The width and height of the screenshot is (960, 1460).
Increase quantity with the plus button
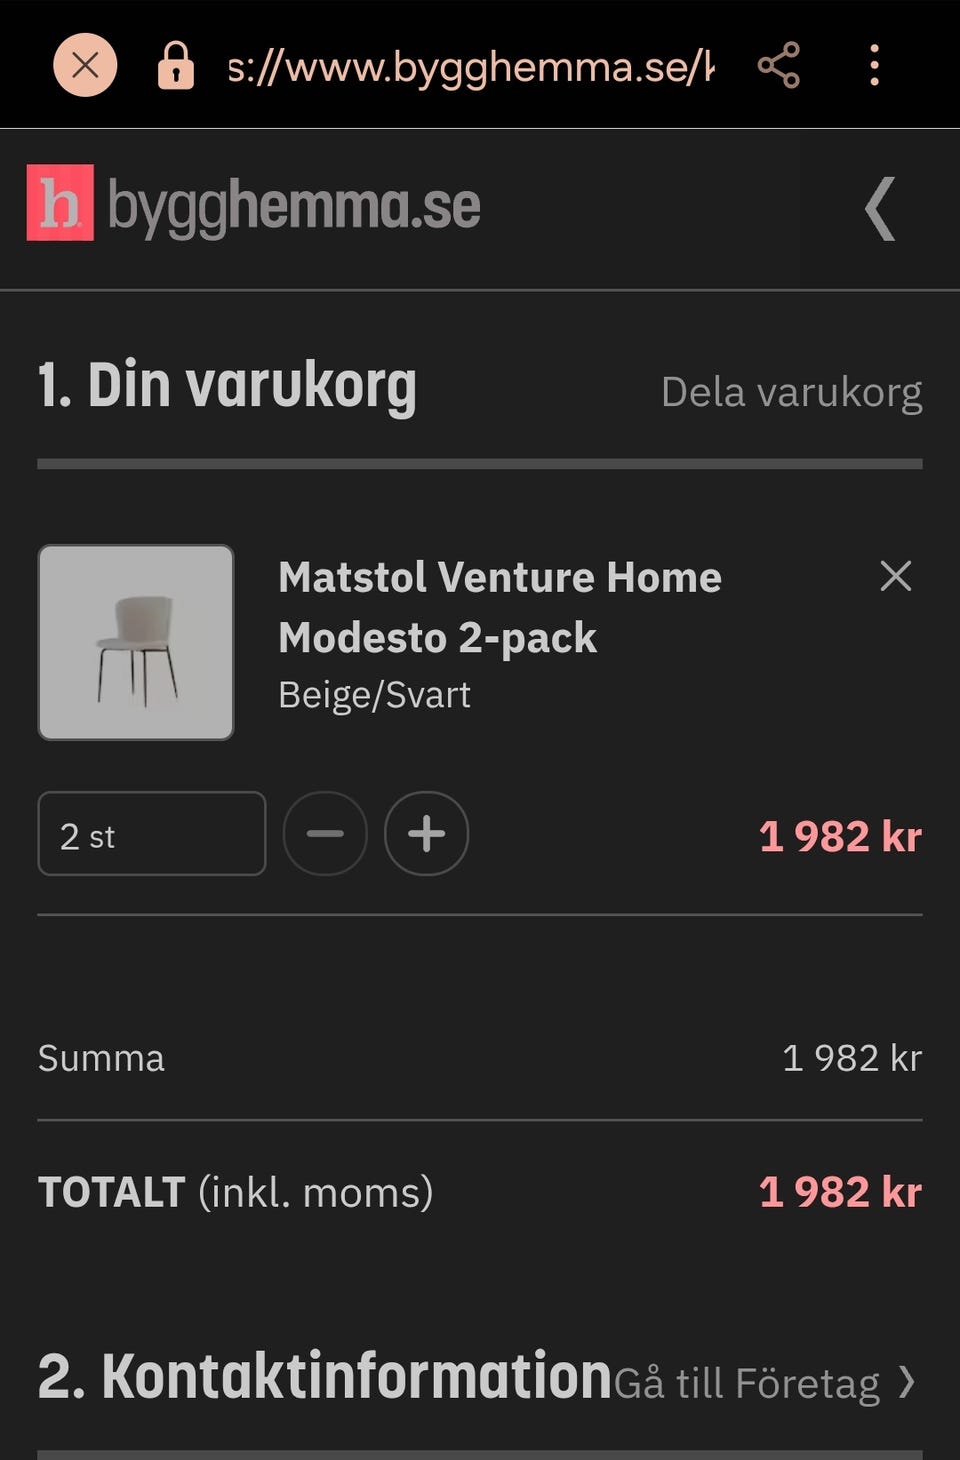coord(426,834)
